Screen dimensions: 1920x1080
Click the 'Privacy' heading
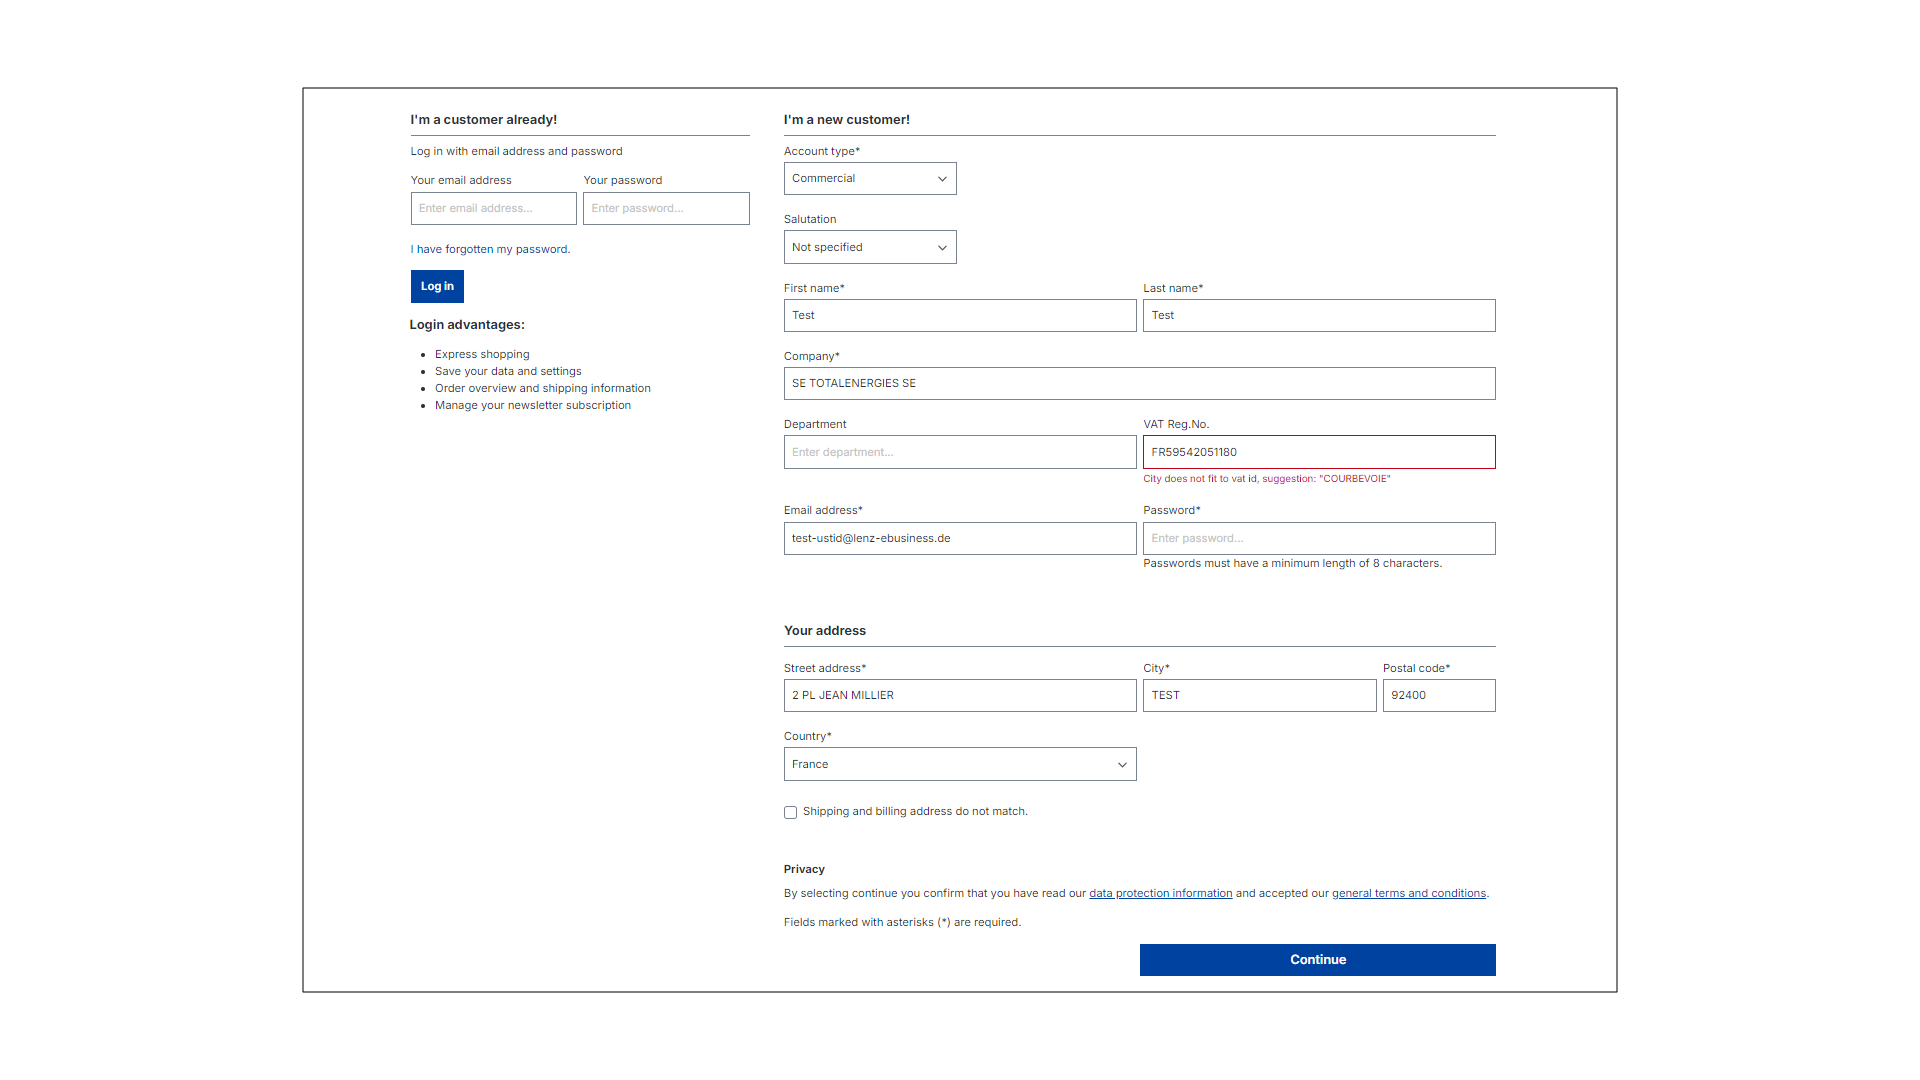[804, 870]
